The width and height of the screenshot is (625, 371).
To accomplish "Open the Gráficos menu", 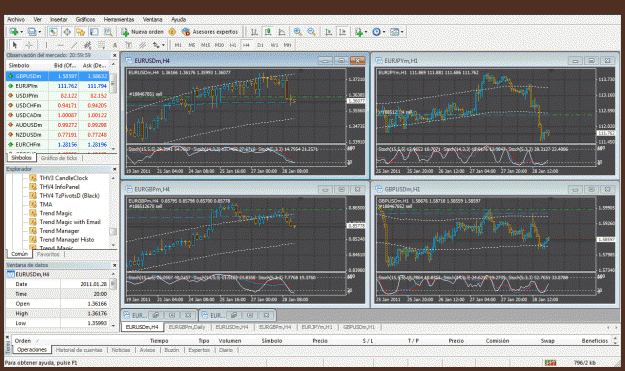I will pyautogui.click(x=86, y=19).
